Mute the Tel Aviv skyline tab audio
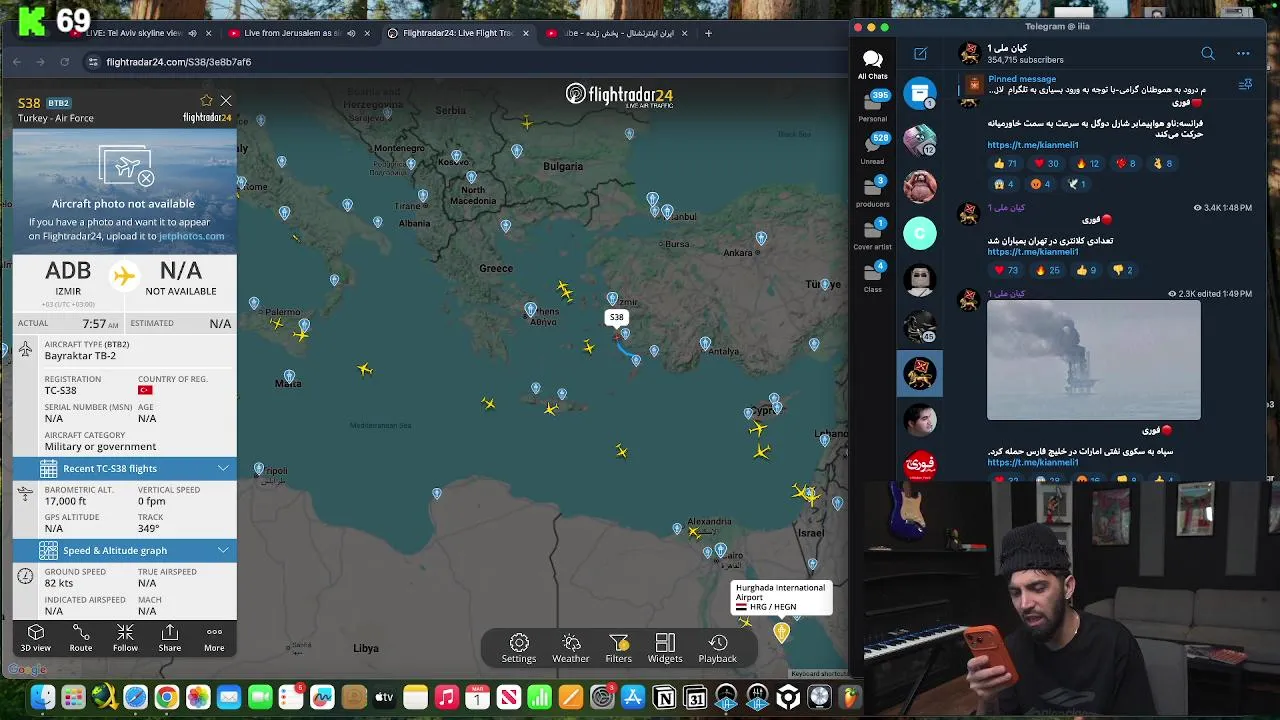This screenshot has width=1280, height=720. [192, 33]
